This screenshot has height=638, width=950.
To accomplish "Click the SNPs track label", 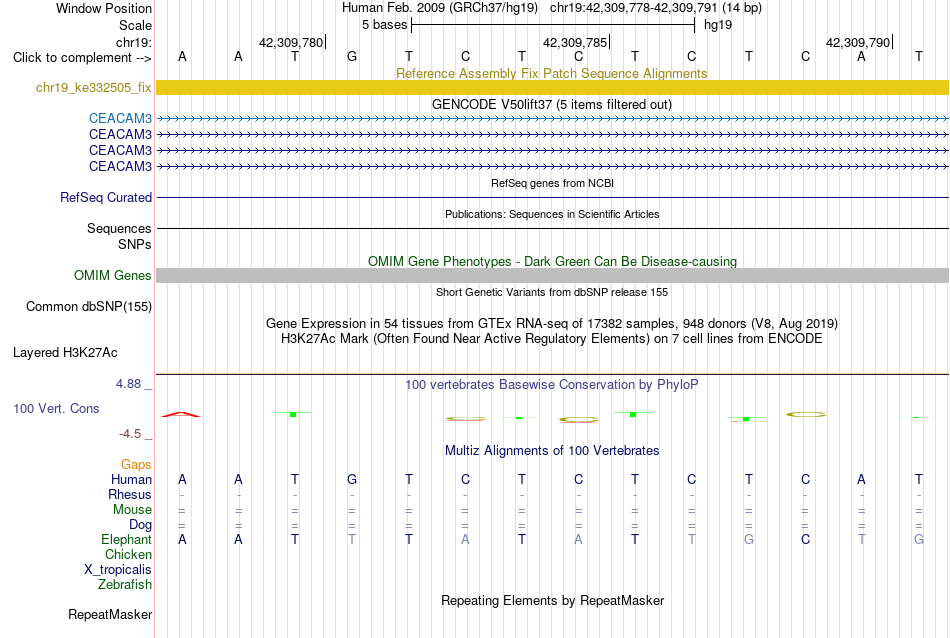I will [x=135, y=244].
